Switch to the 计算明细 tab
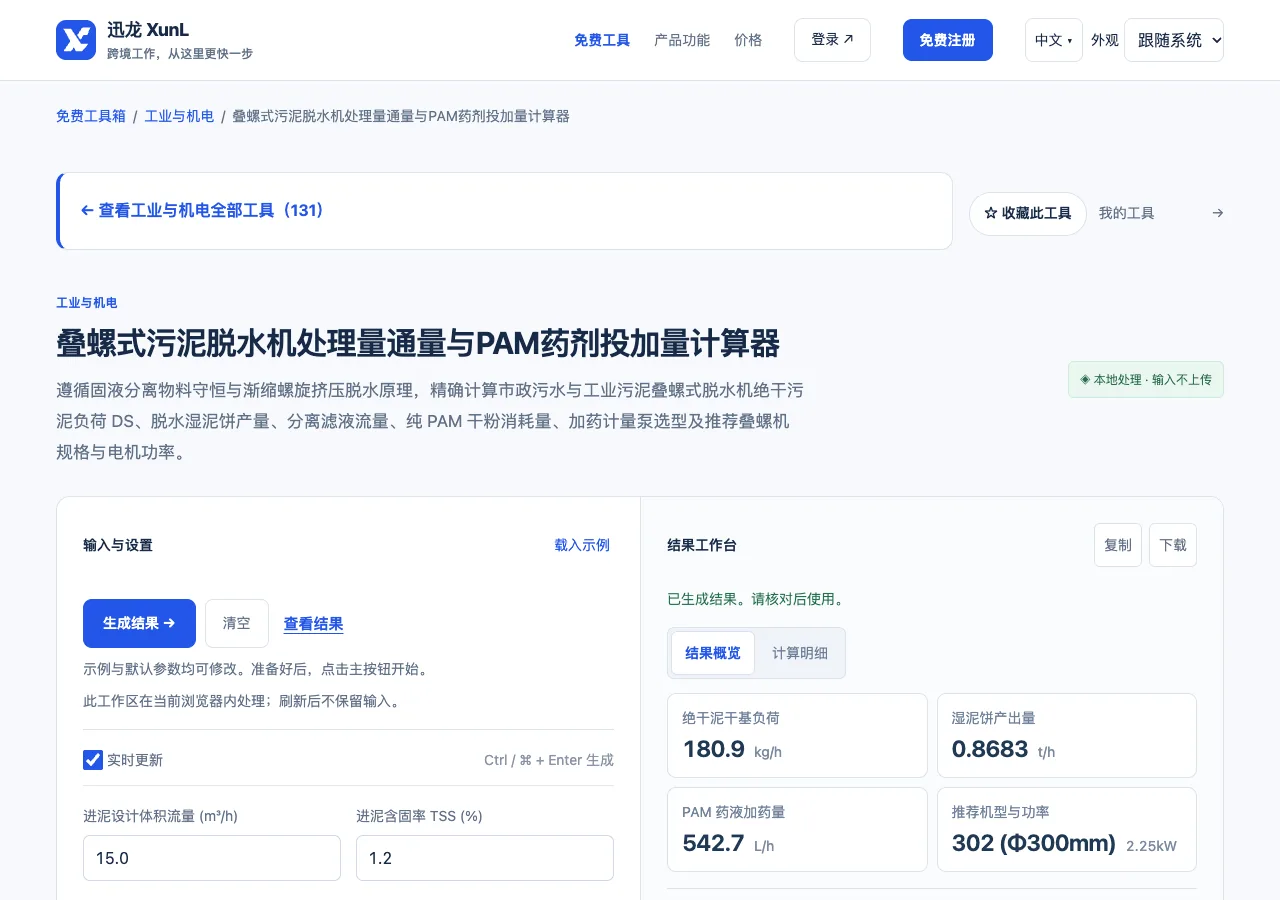The width and height of the screenshot is (1280, 900). point(800,653)
